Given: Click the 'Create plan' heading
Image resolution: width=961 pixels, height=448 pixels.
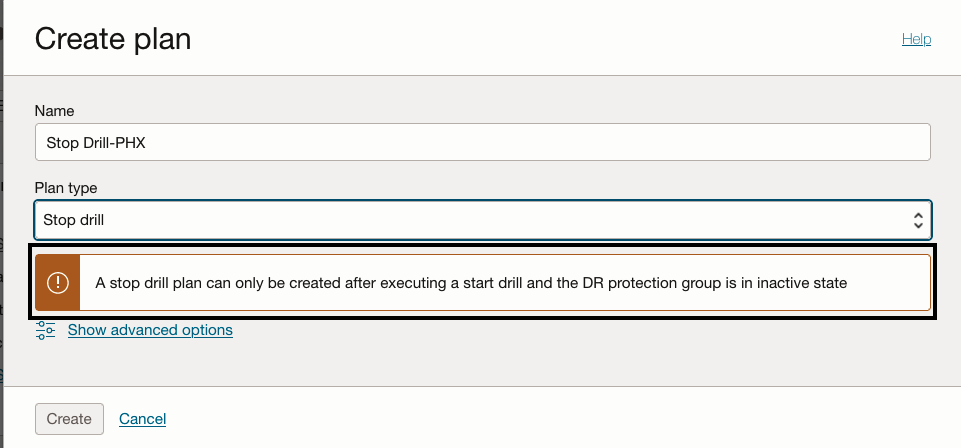Looking at the screenshot, I should coord(113,40).
